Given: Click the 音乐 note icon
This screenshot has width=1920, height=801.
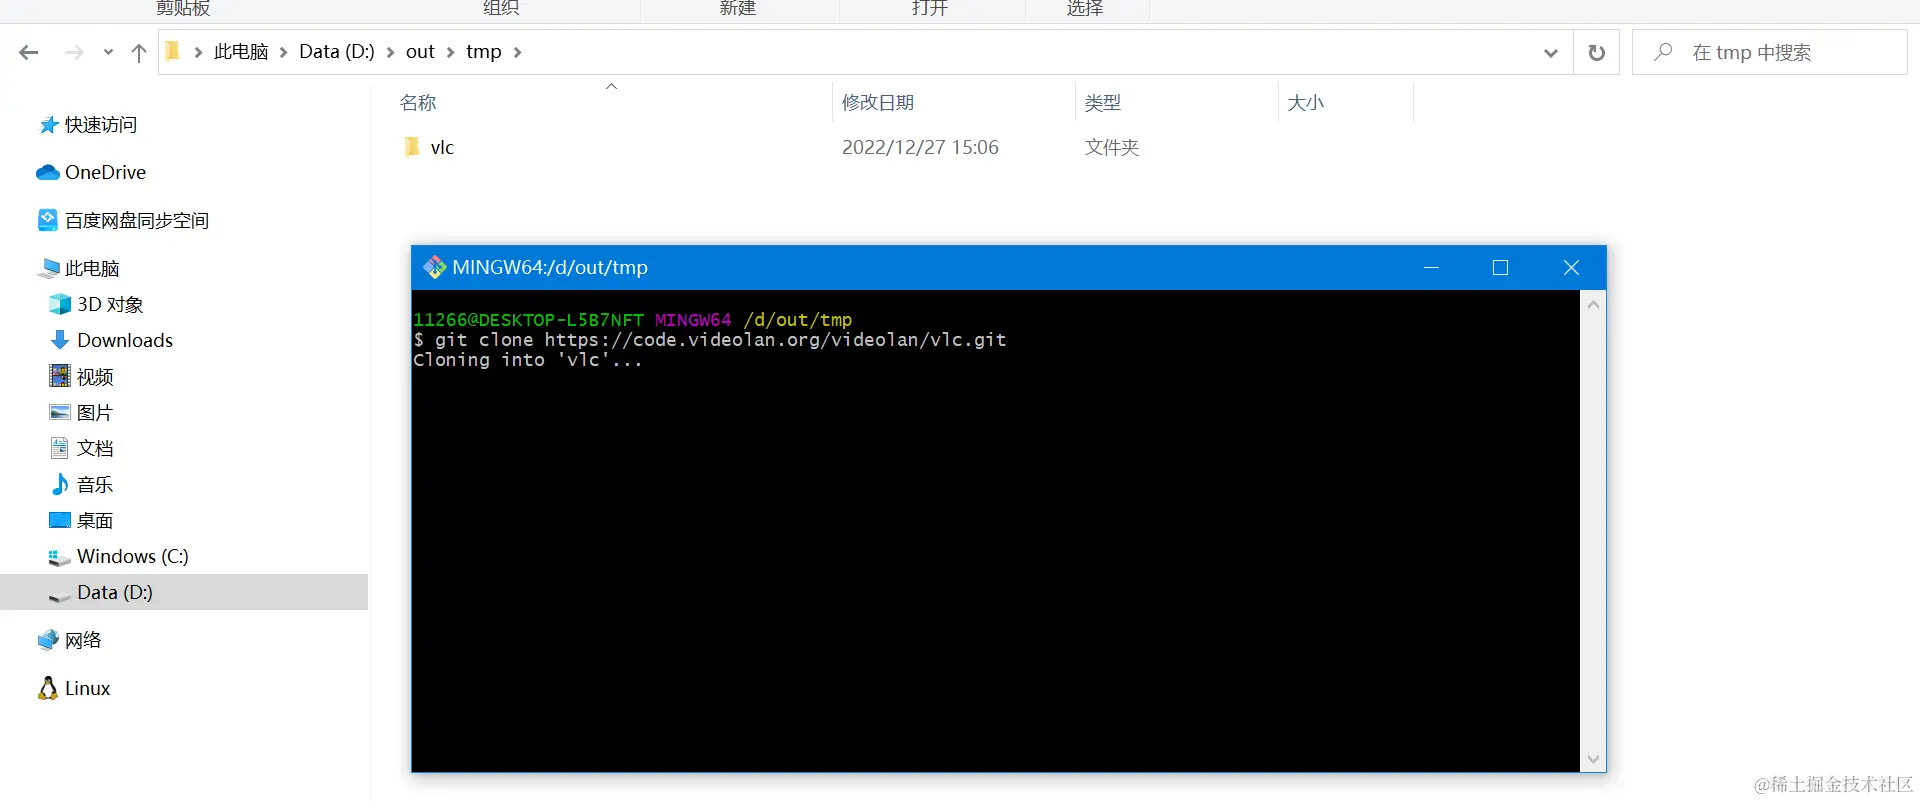Looking at the screenshot, I should click(x=60, y=484).
